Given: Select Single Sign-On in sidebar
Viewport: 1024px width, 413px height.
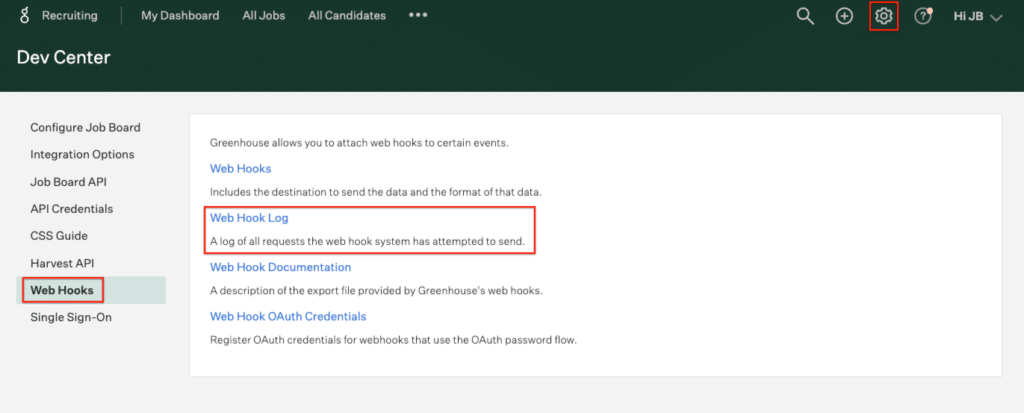Looking at the screenshot, I should pos(71,318).
